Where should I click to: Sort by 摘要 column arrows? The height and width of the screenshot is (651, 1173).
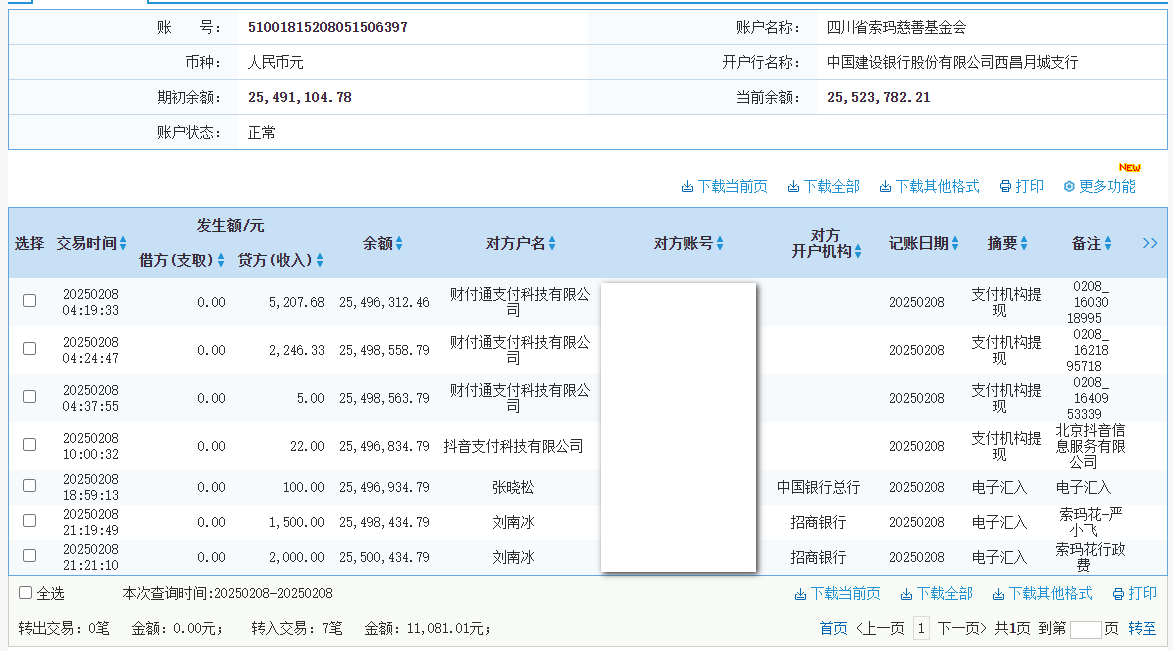[x=1023, y=243]
